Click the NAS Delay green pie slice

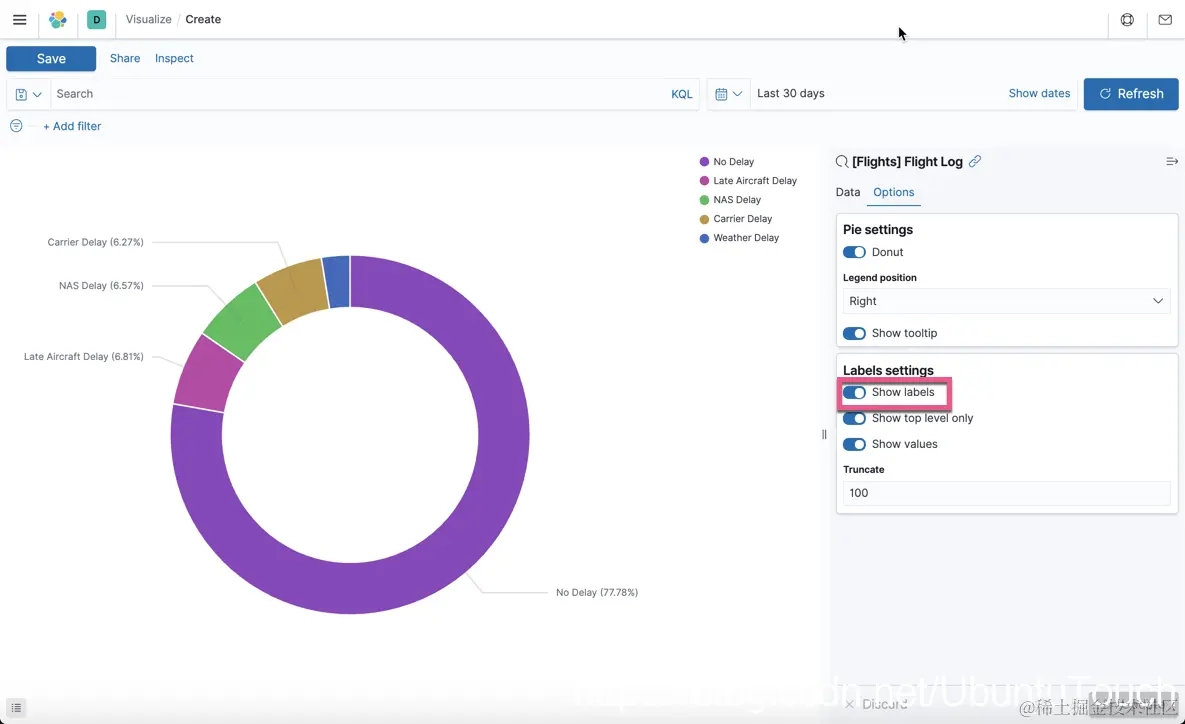[243, 322]
